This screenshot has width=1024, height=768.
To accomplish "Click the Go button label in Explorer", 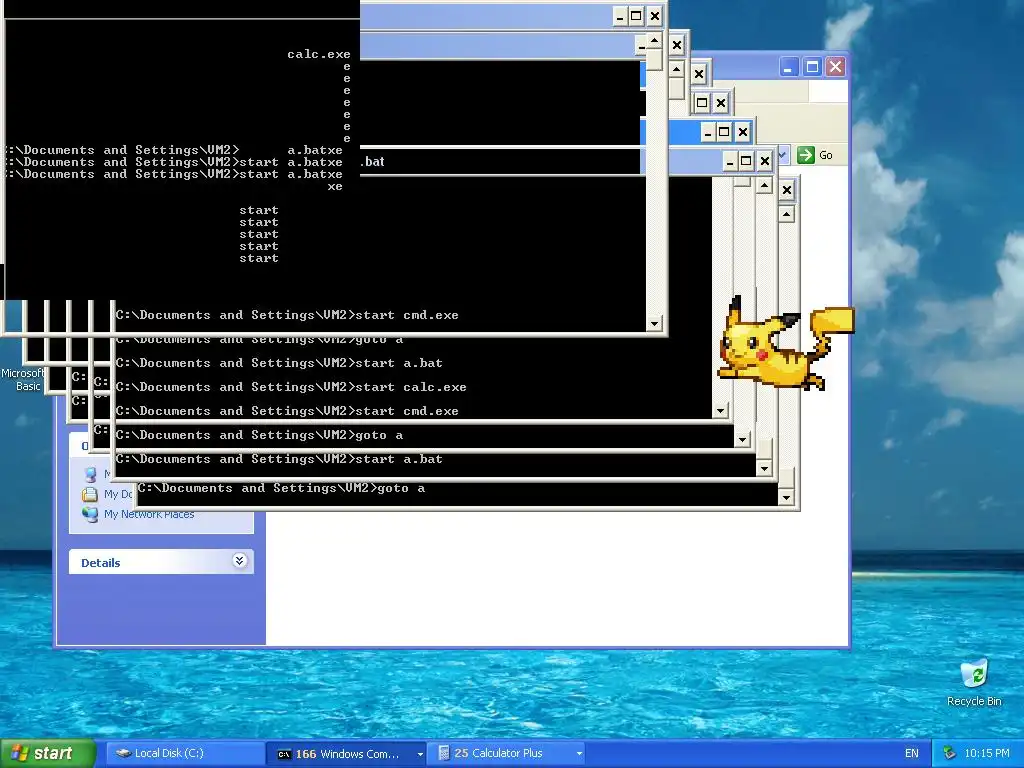I will tap(825, 155).
